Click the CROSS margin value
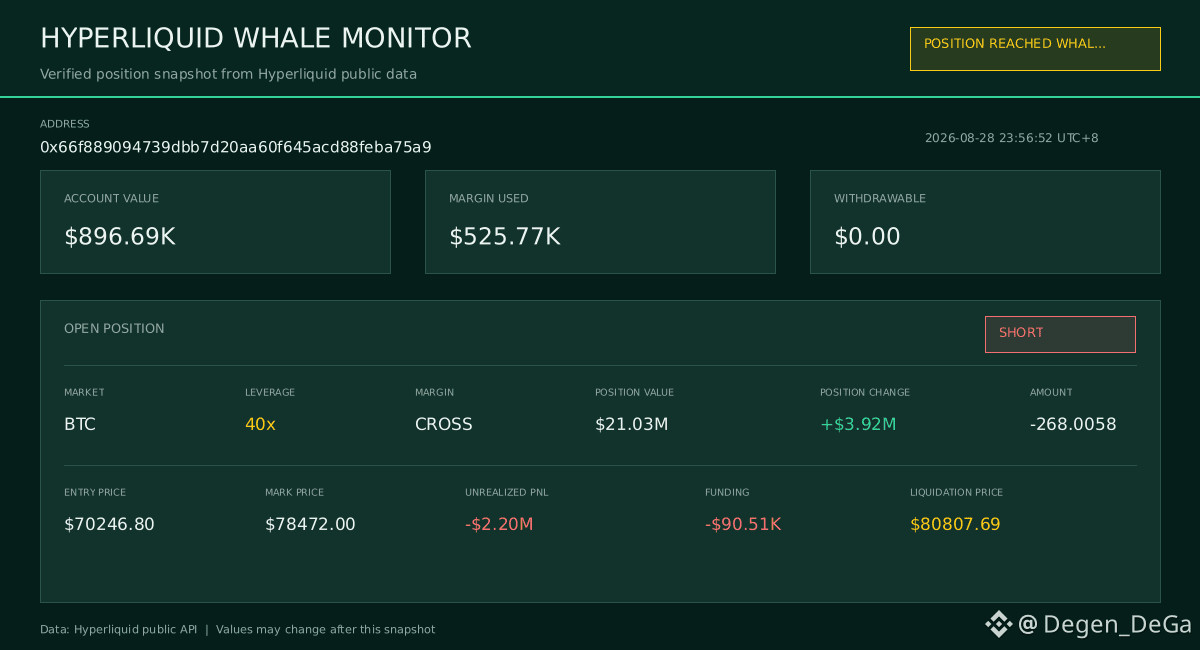 point(444,424)
